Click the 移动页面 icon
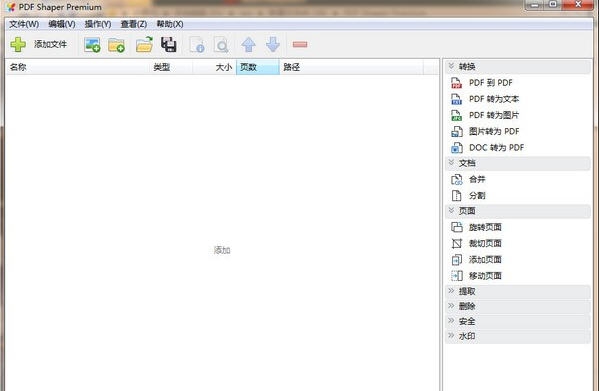Screen dimensions: 600x391 click(x=457, y=276)
